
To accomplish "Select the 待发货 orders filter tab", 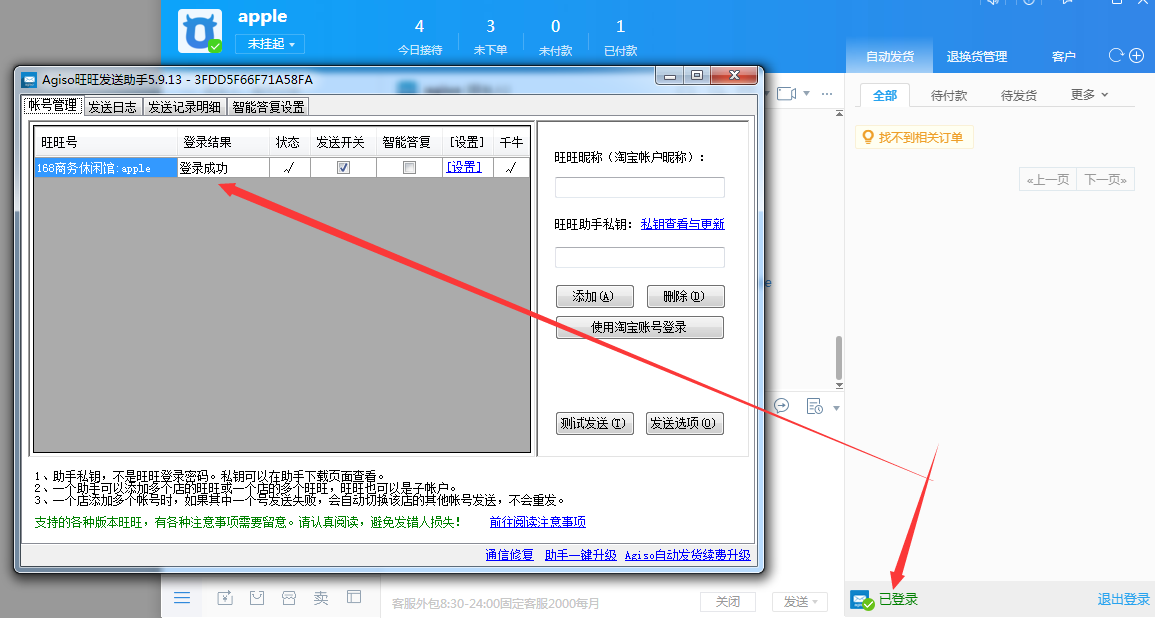I will coord(1019,95).
